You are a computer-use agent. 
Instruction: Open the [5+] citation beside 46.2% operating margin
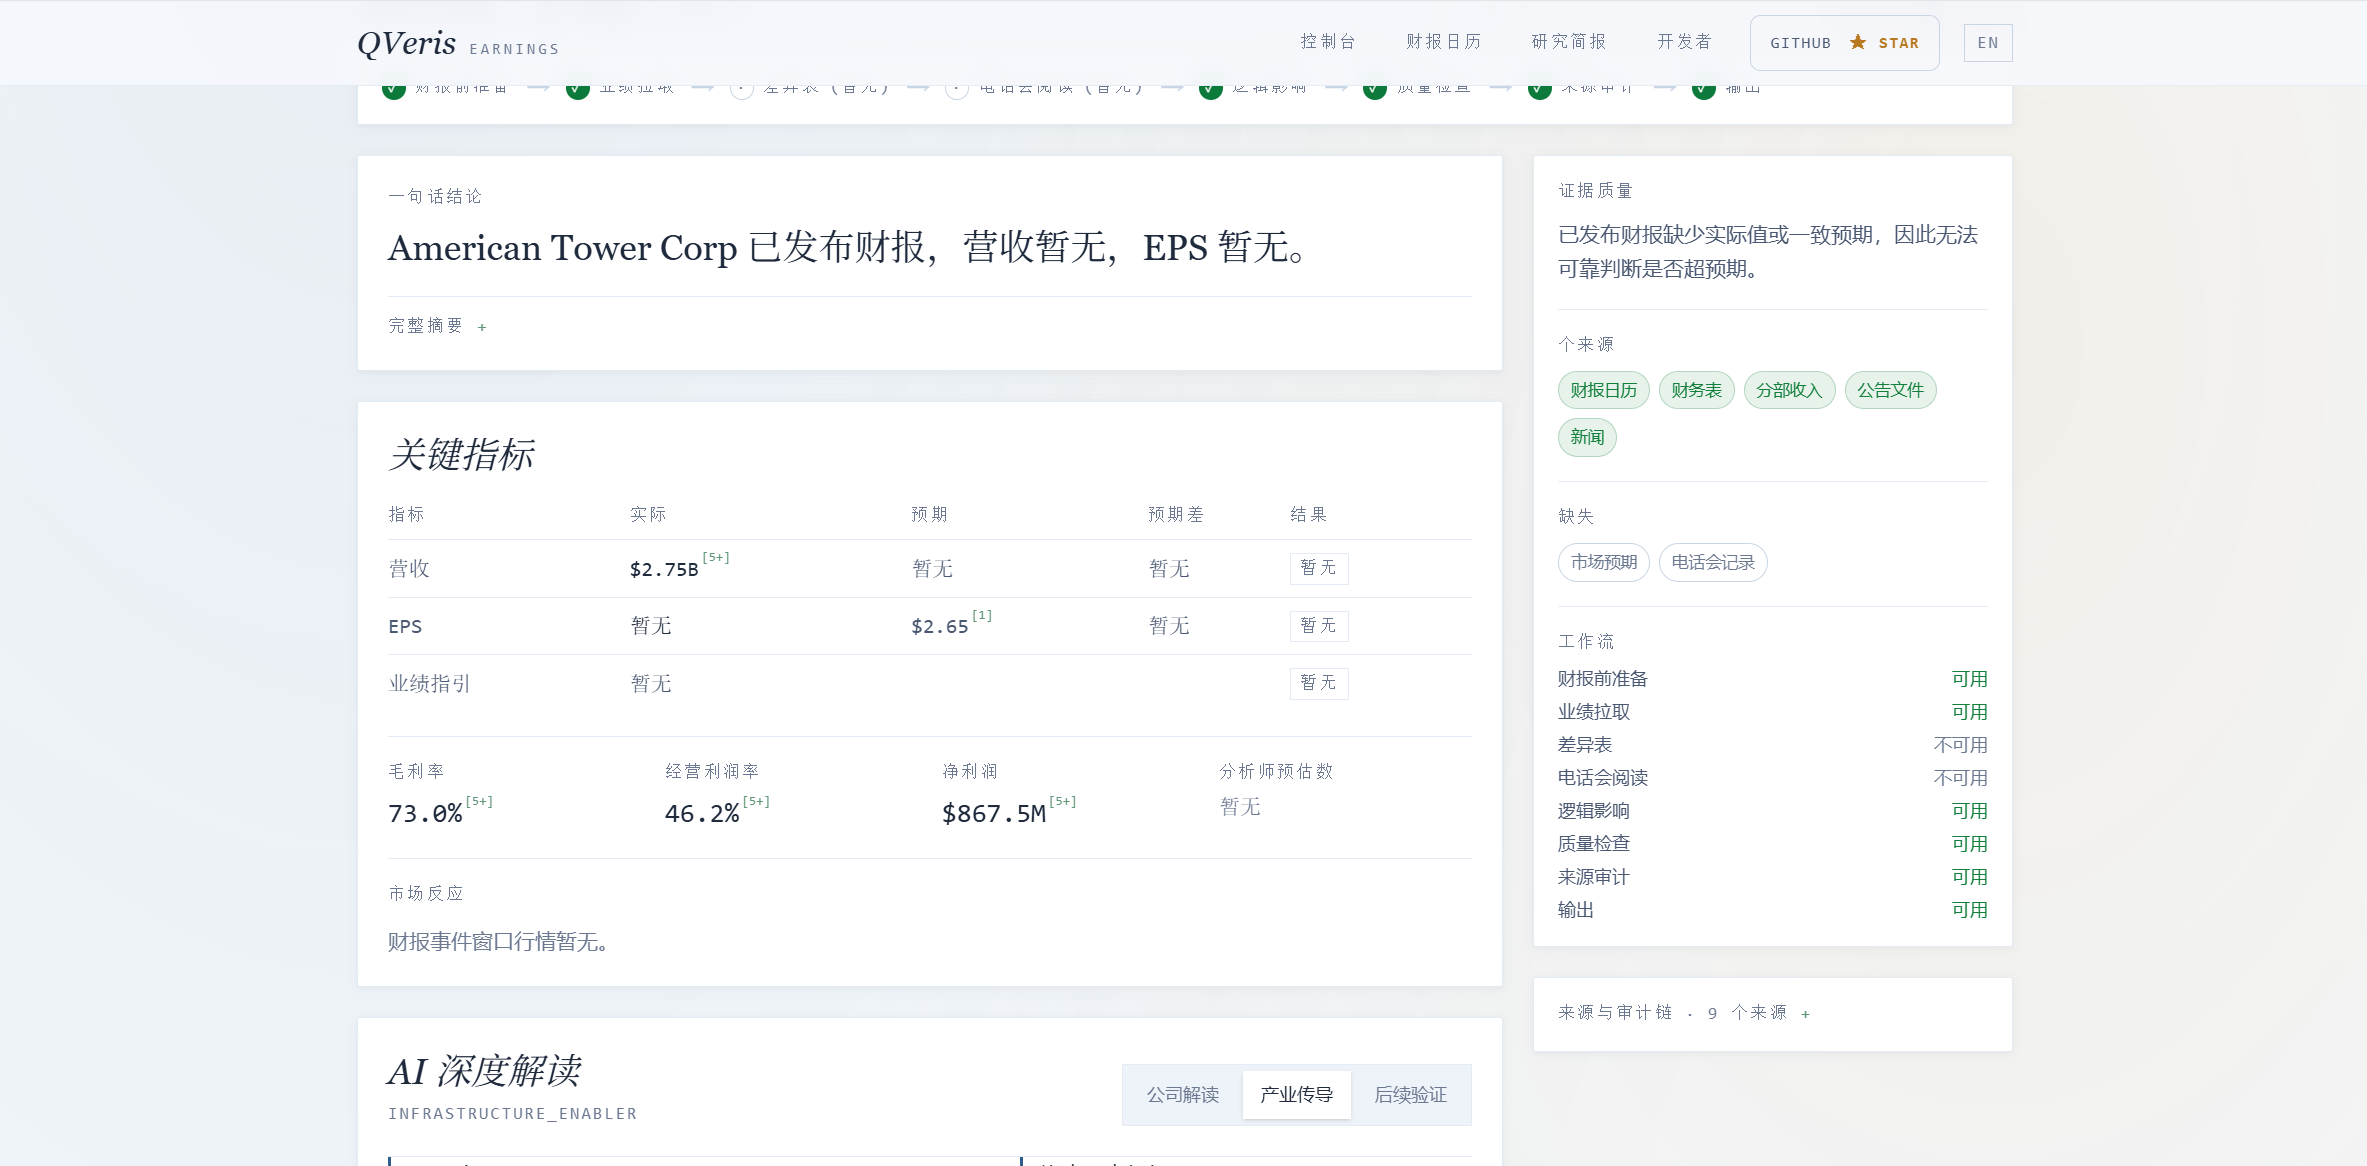pos(756,802)
